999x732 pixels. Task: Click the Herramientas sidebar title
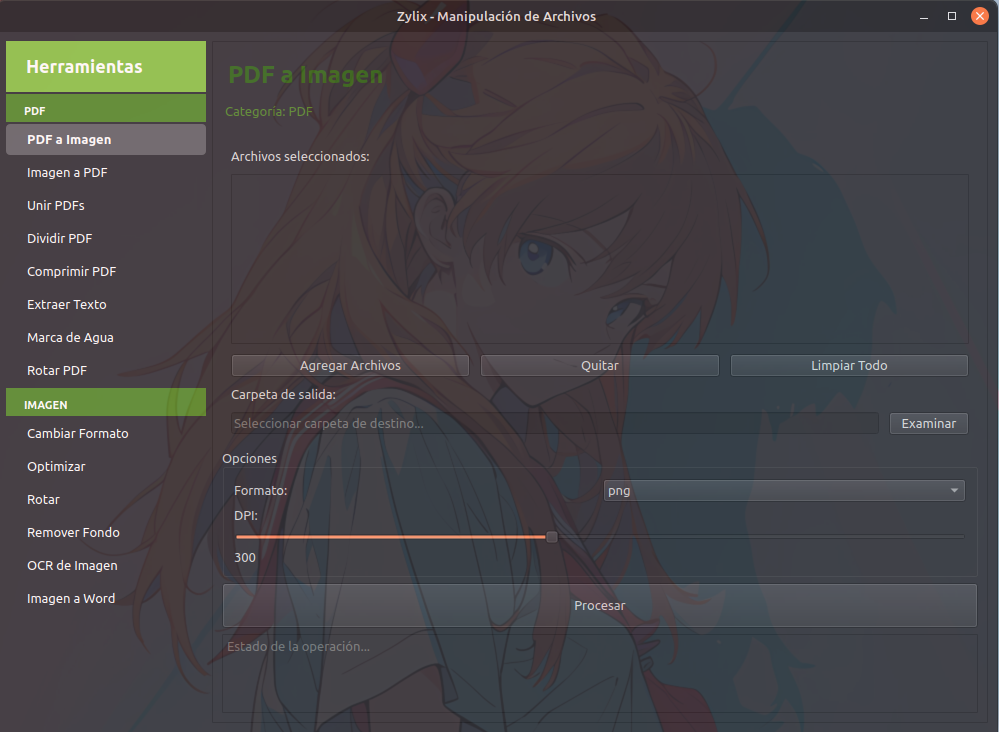coord(106,67)
